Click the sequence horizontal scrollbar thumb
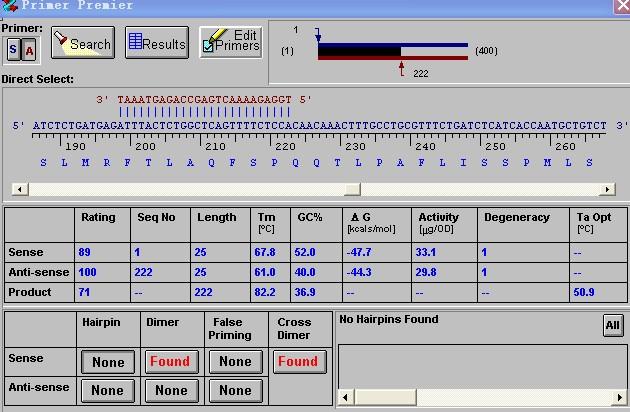Image resolution: width=630 pixels, height=412 pixels. (352, 189)
